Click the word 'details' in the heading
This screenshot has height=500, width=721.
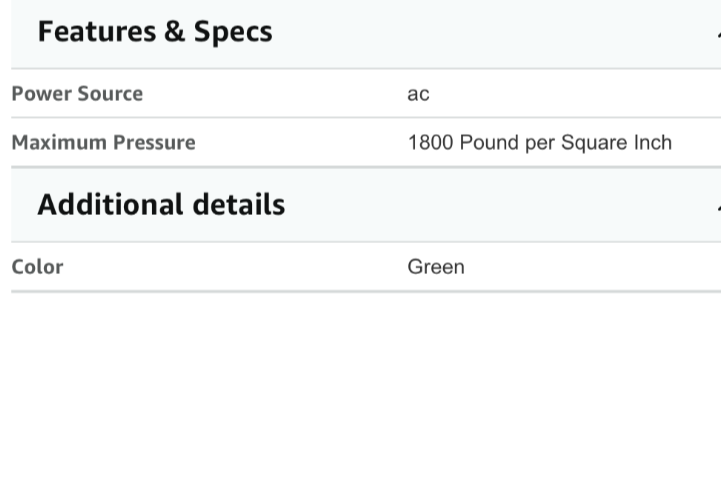[239, 204]
